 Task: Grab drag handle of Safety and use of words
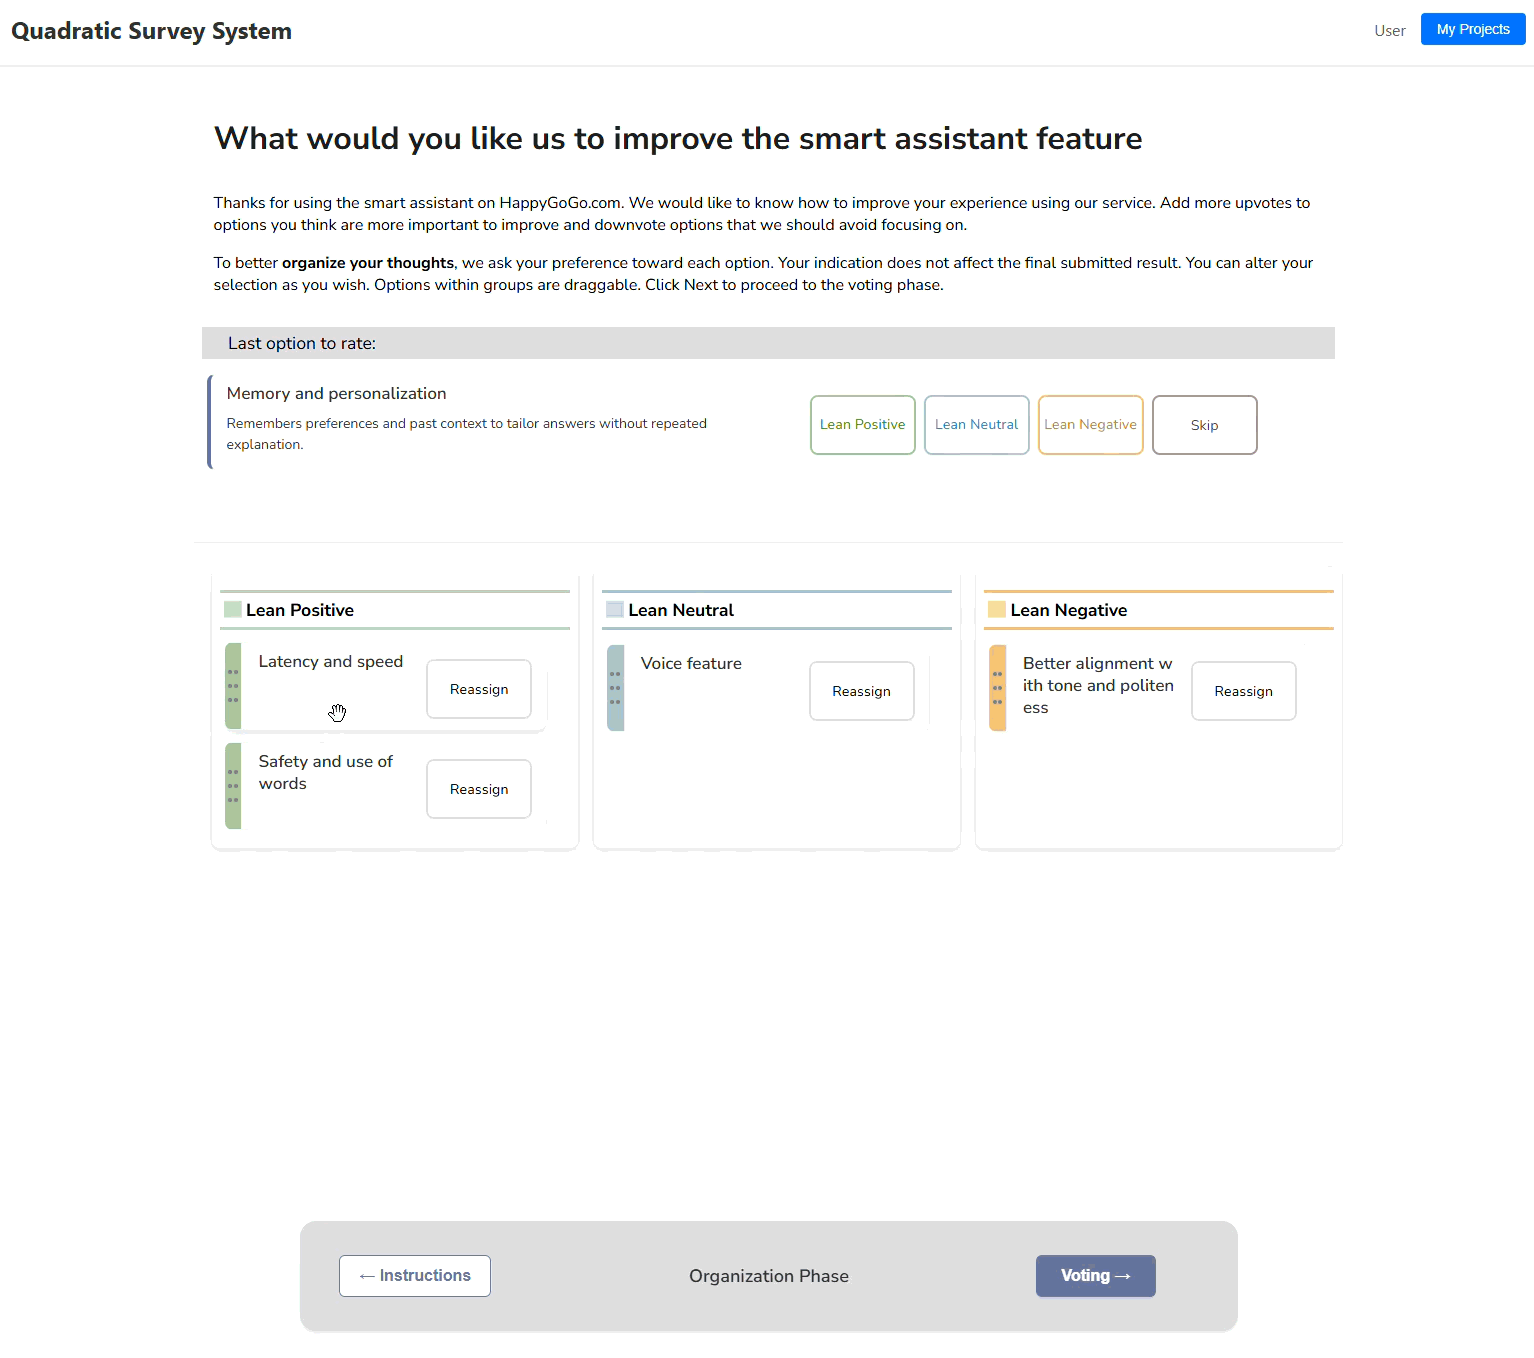[233, 786]
